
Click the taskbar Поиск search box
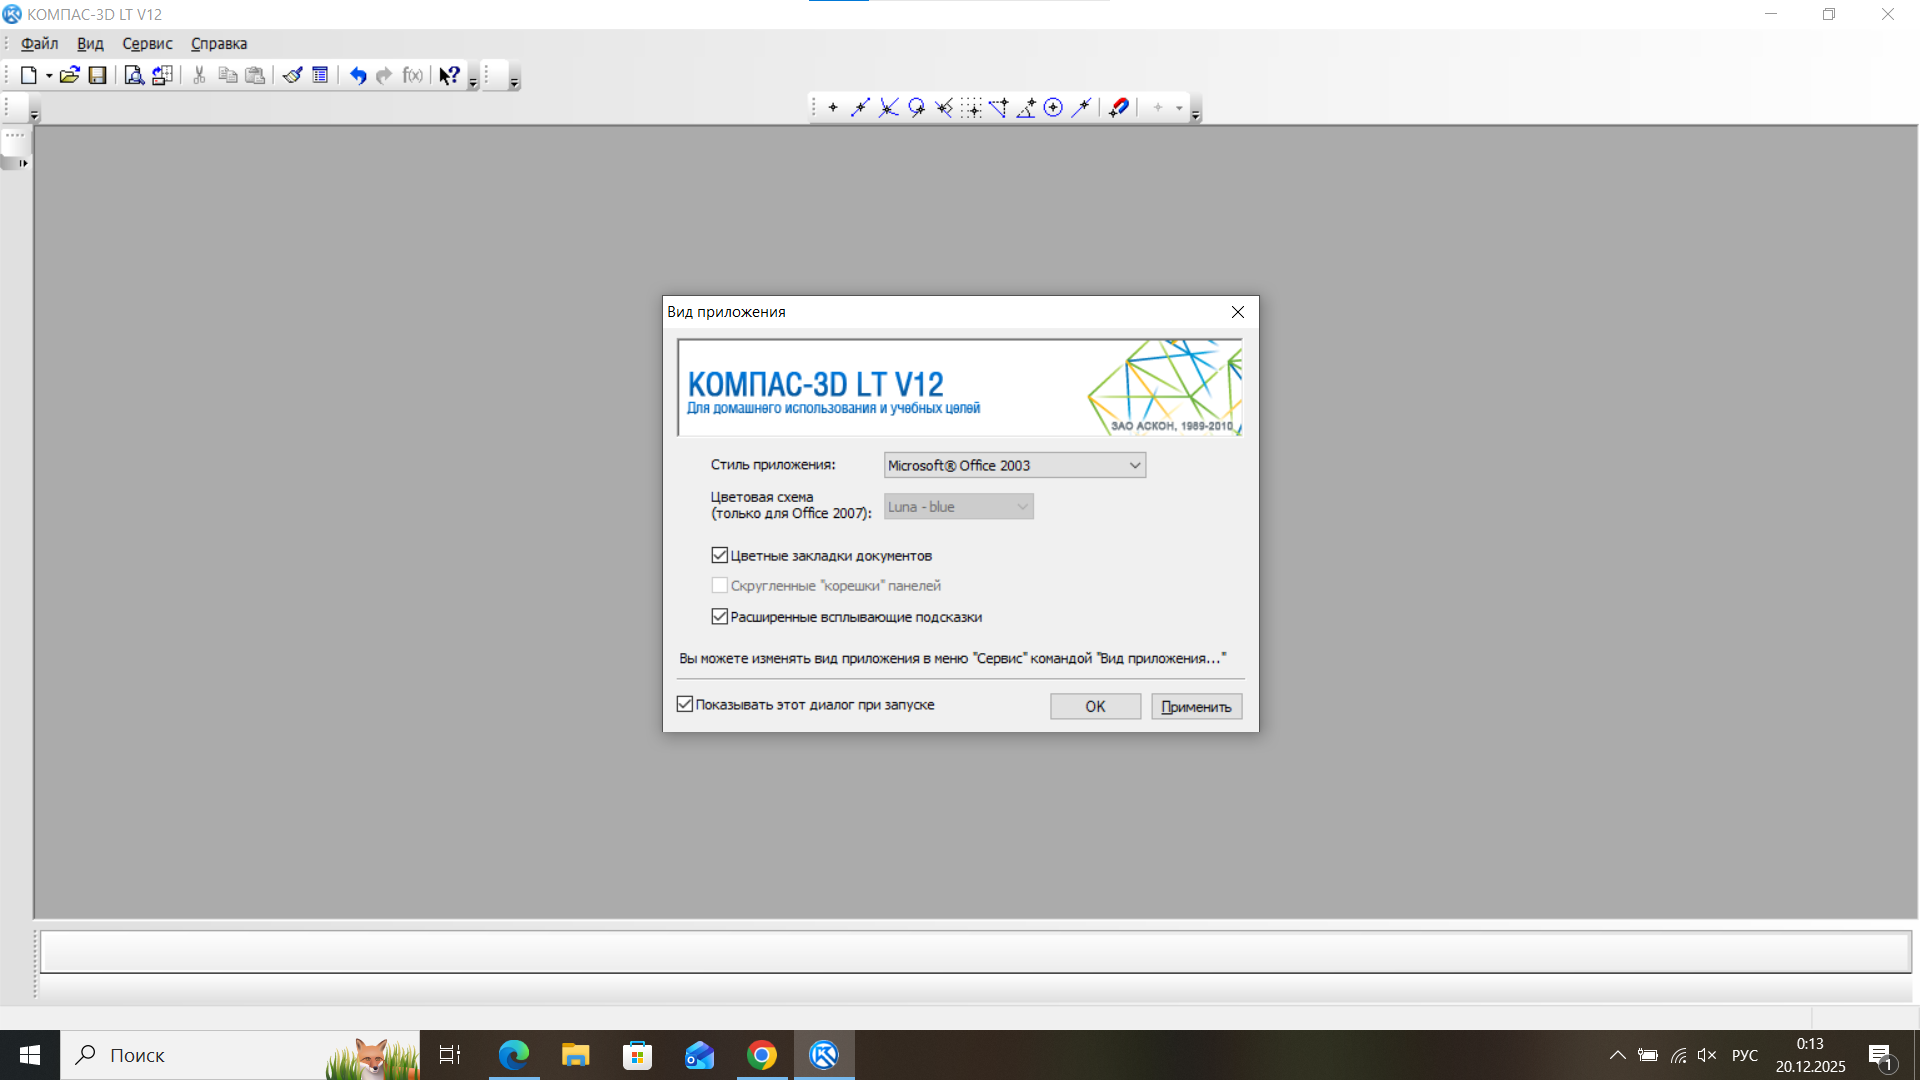pos(240,1055)
